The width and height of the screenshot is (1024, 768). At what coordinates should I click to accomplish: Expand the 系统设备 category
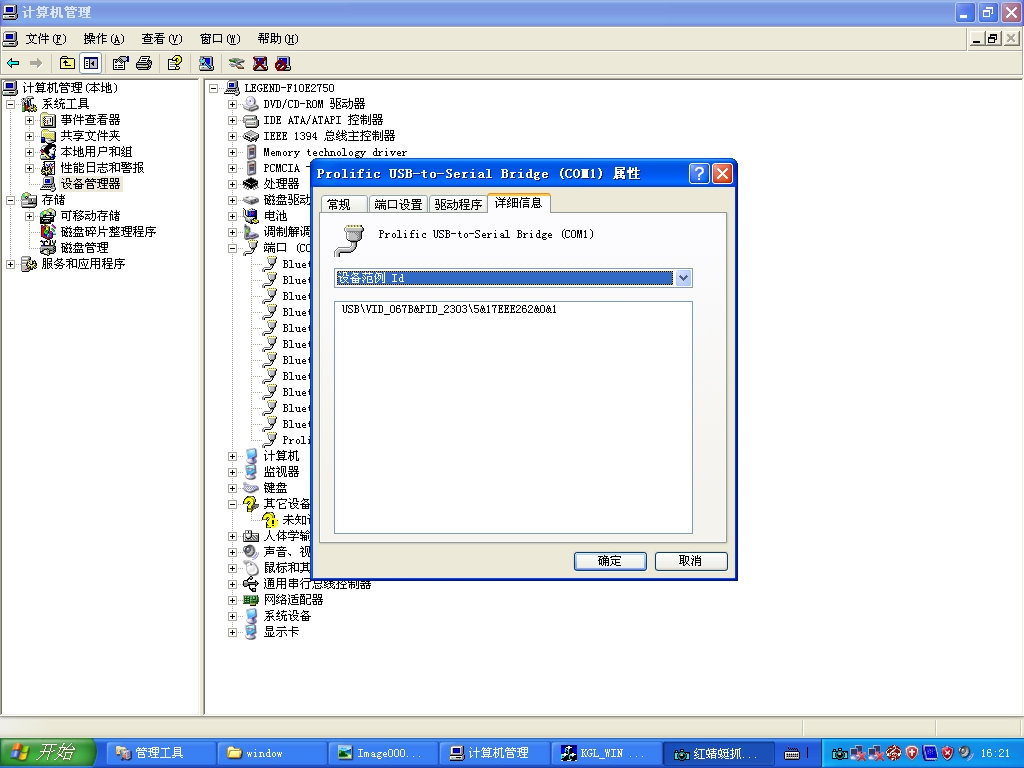(232, 616)
